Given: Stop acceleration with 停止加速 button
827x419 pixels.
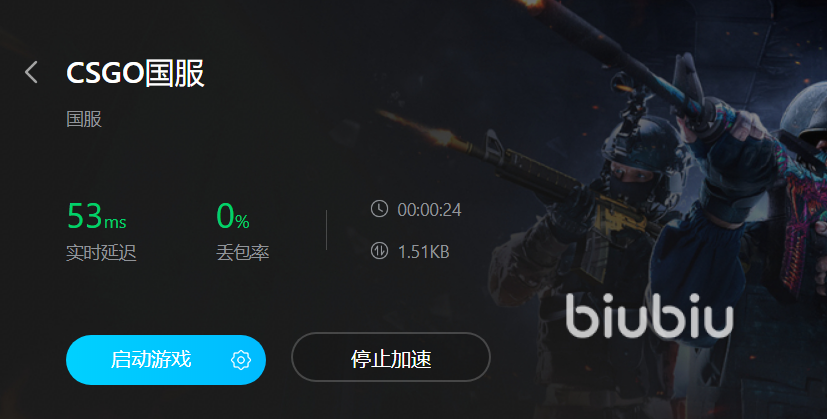Looking at the screenshot, I should (x=391, y=357).
